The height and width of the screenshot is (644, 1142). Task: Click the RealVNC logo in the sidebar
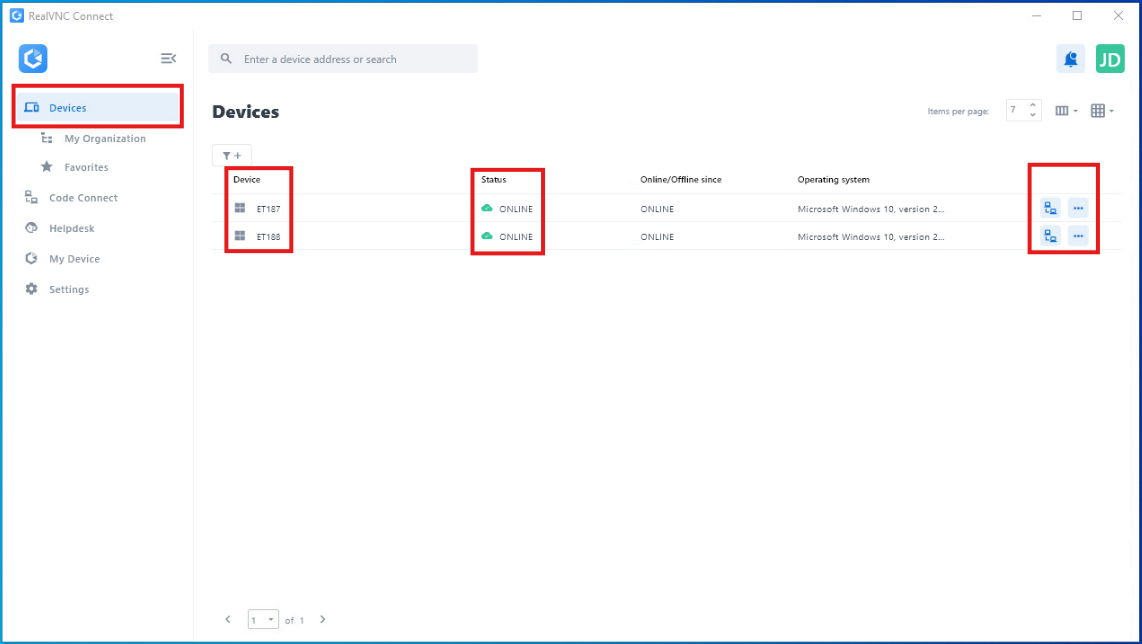coord(33,59)
